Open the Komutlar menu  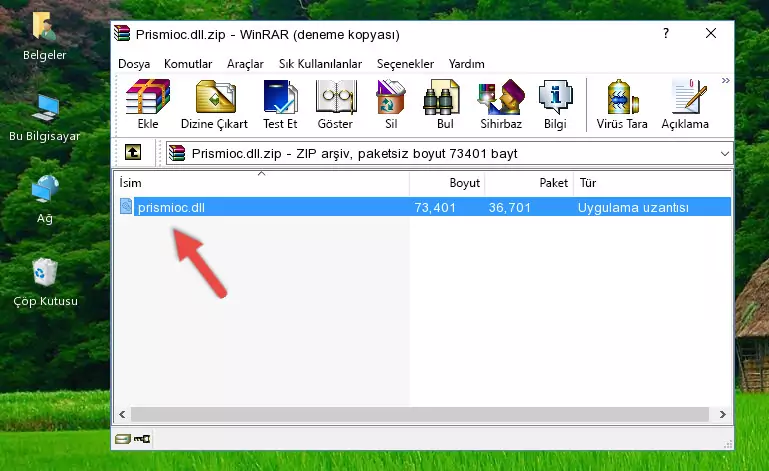click(x=188, y=64)
